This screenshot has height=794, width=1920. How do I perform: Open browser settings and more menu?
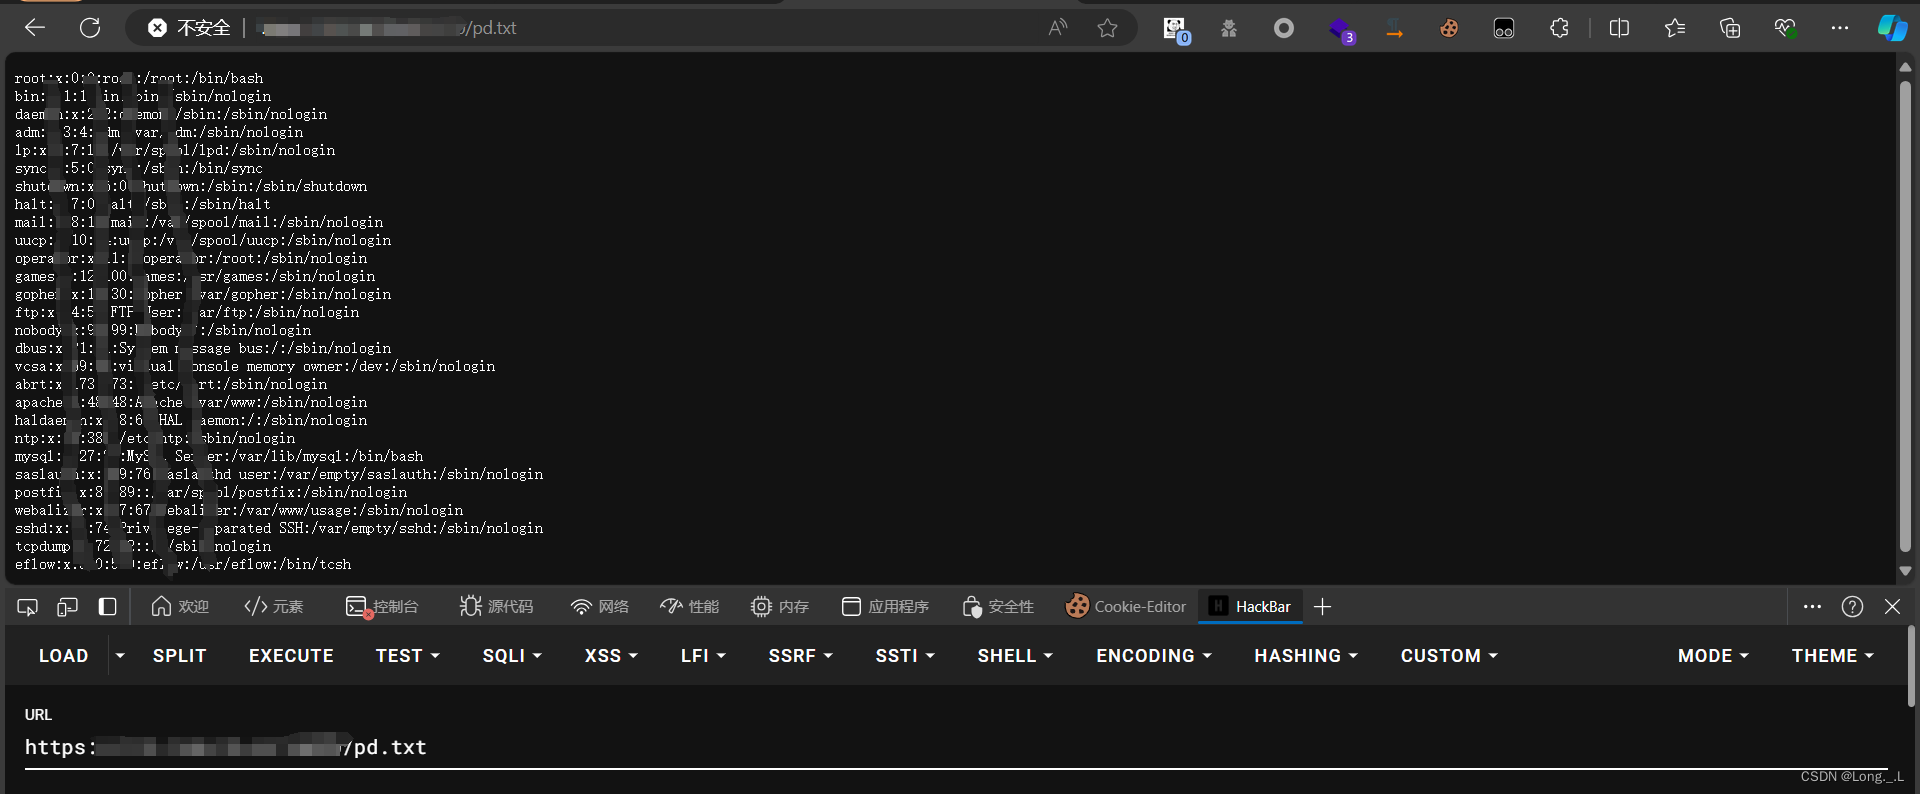pyautogui.click(x=1840, y=28)
